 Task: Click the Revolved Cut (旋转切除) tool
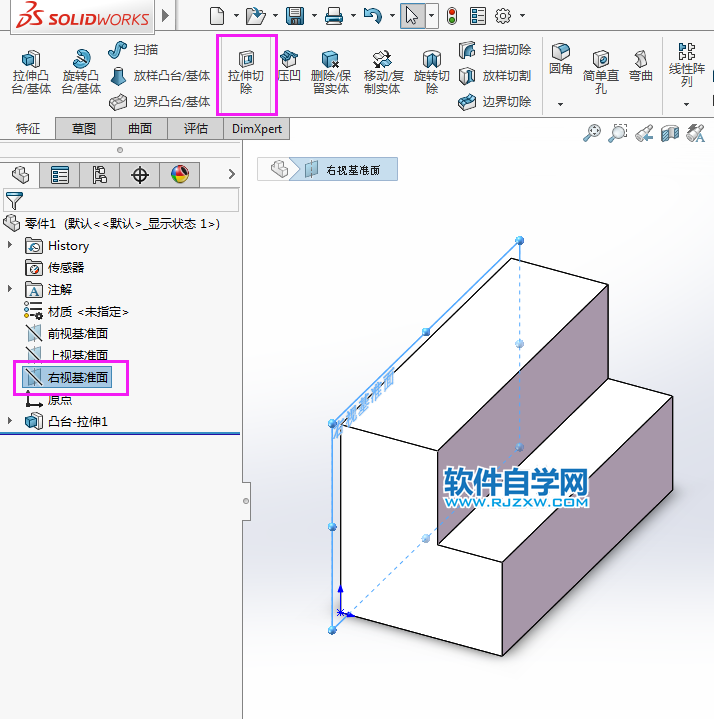[x=432, y=72]
